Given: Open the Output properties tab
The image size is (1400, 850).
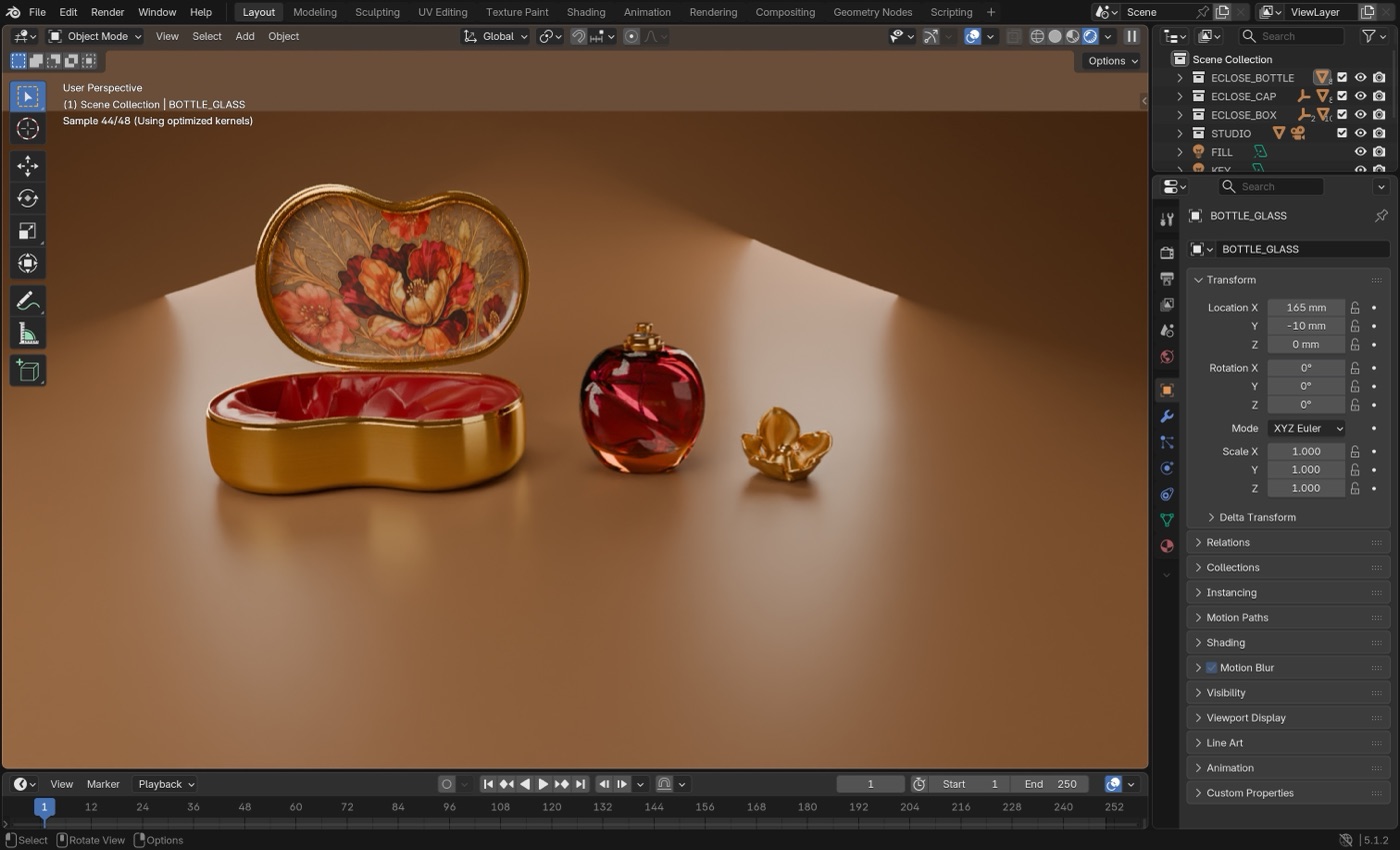Looking at the screenshot, I should point(1166,278).
